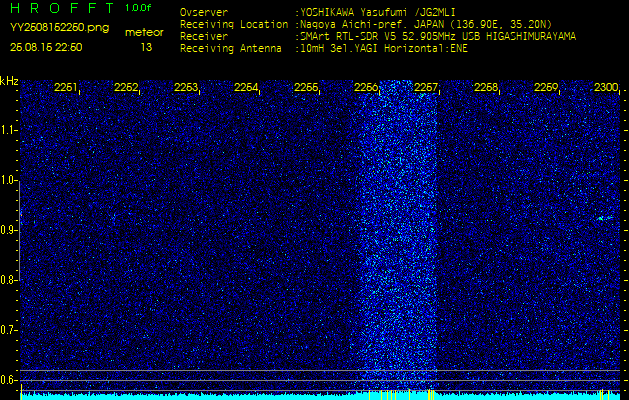629x400 pixels.
Task: Click the 2253 time marker
Action: 186,87
